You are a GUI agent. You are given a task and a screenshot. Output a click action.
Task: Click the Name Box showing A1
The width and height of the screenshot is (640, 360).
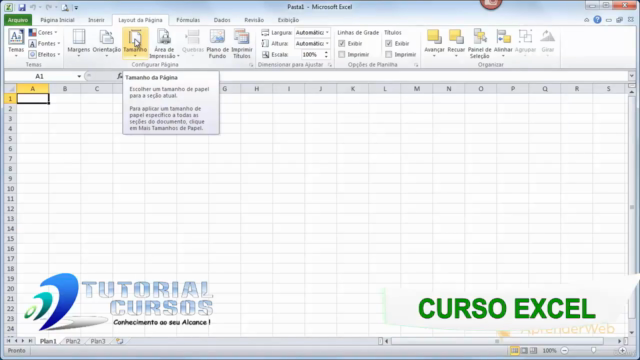click(x=40, y=76)
